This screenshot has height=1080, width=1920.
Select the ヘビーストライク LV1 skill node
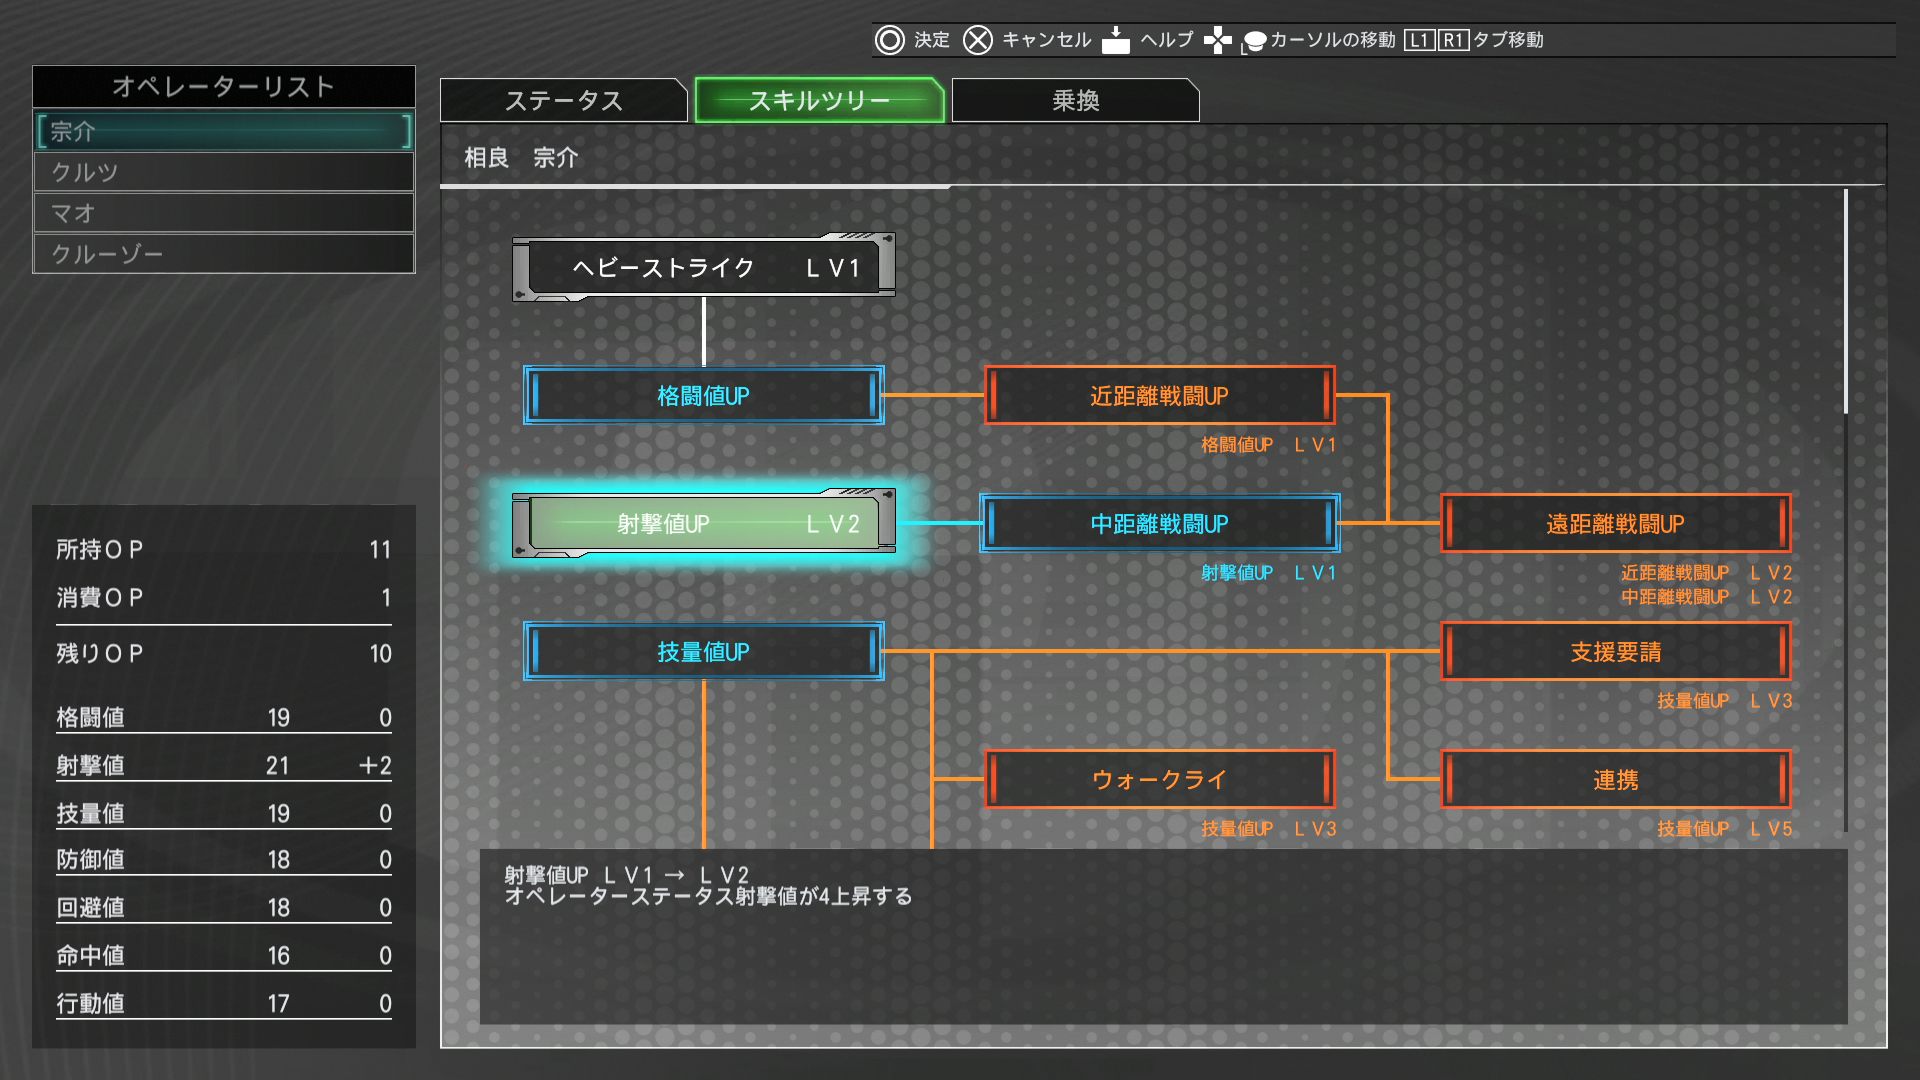pyautogui.click(x=703, y=267)
